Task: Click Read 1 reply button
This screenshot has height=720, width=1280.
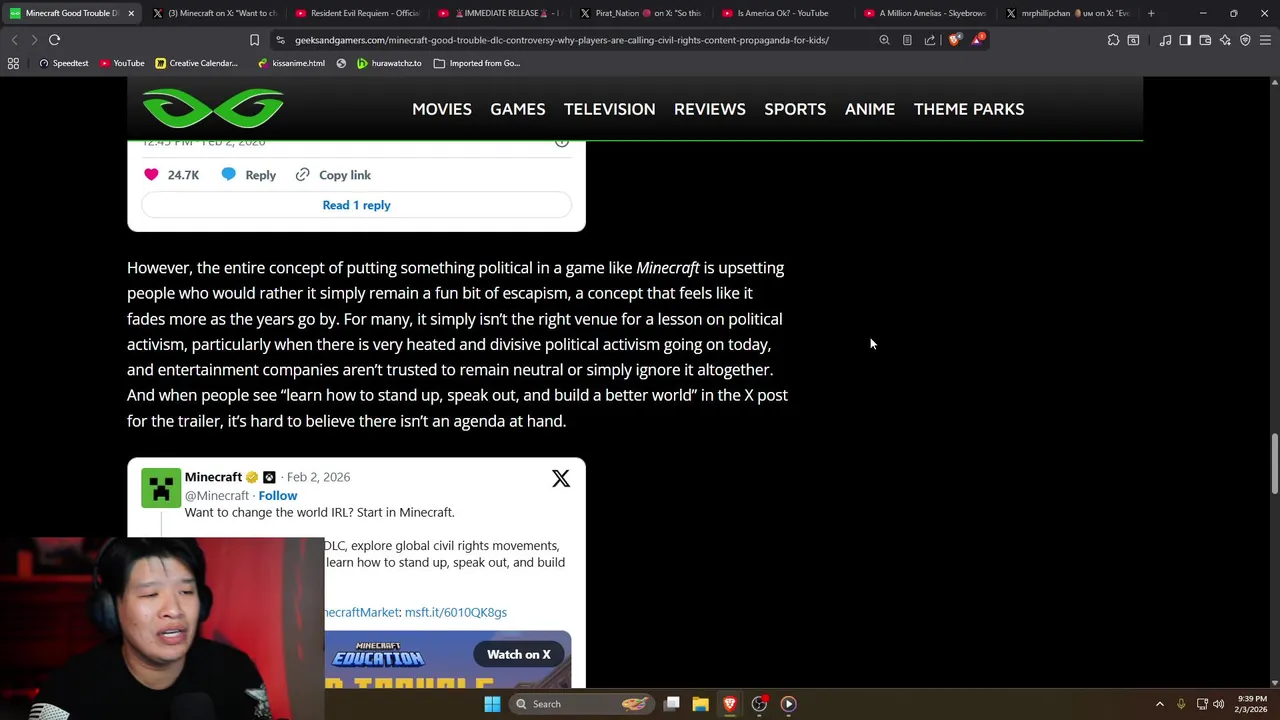Action: [x=356, y=205]
